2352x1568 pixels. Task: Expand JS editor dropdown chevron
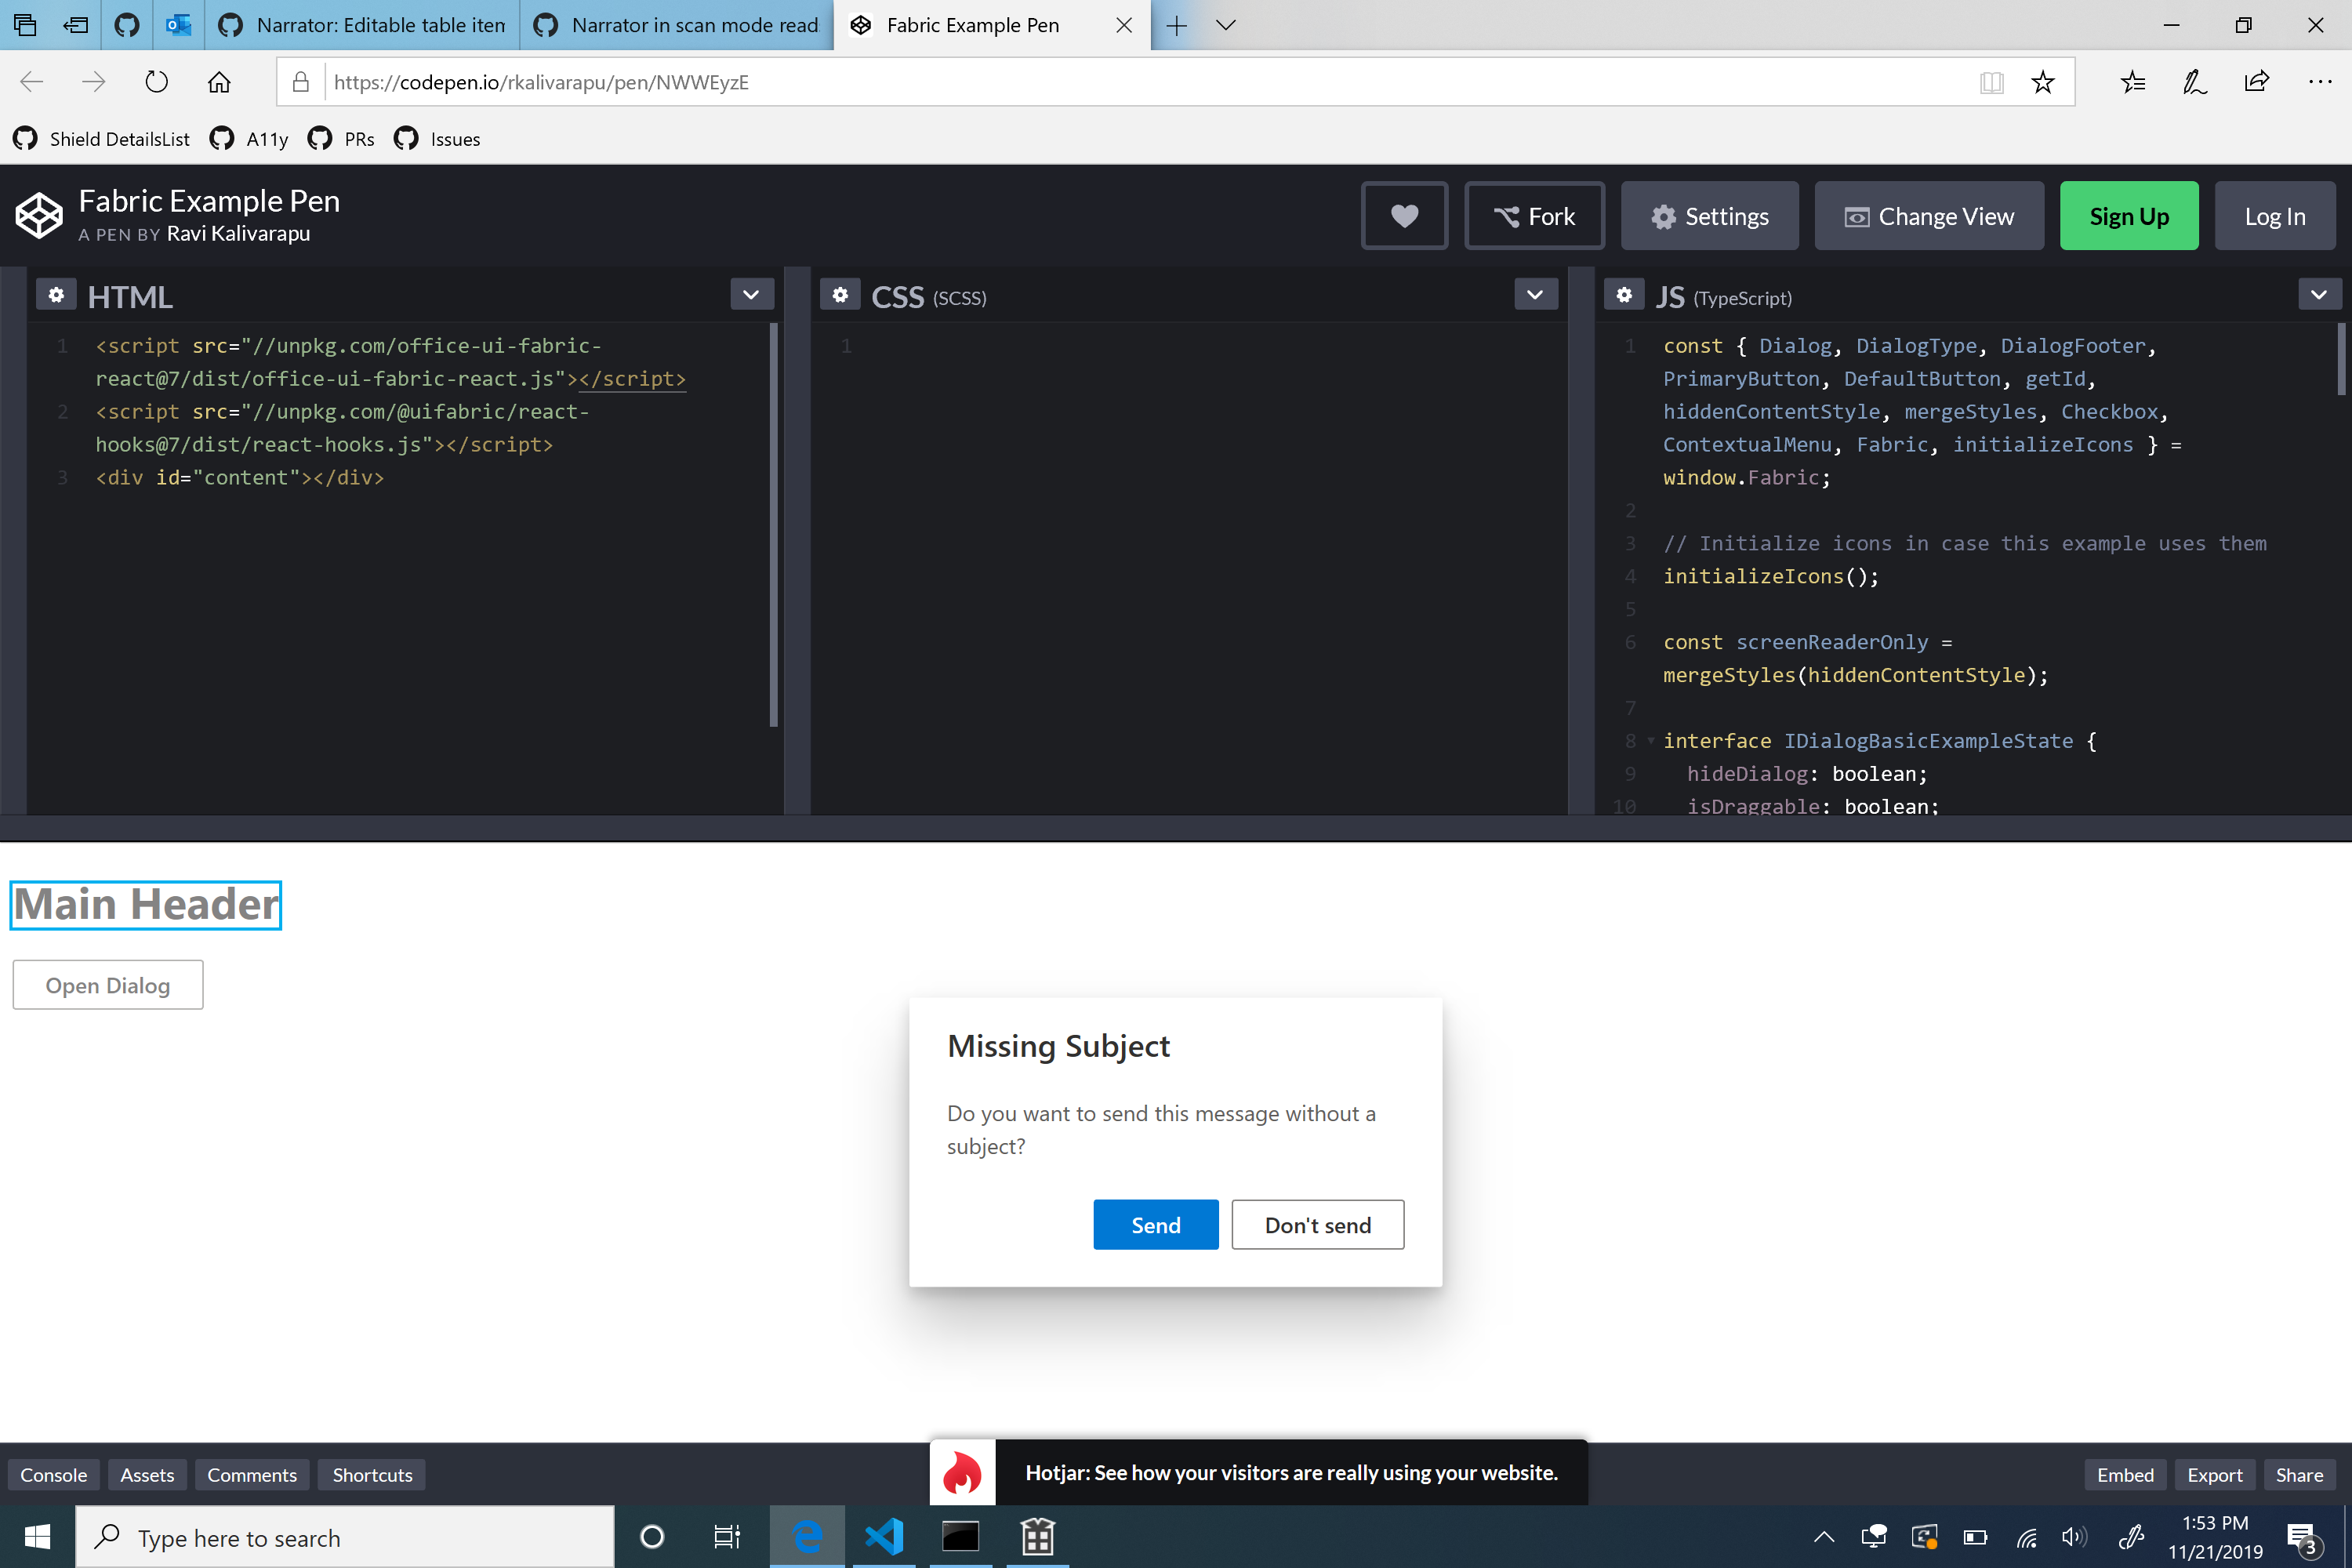tap(2319, 295)
